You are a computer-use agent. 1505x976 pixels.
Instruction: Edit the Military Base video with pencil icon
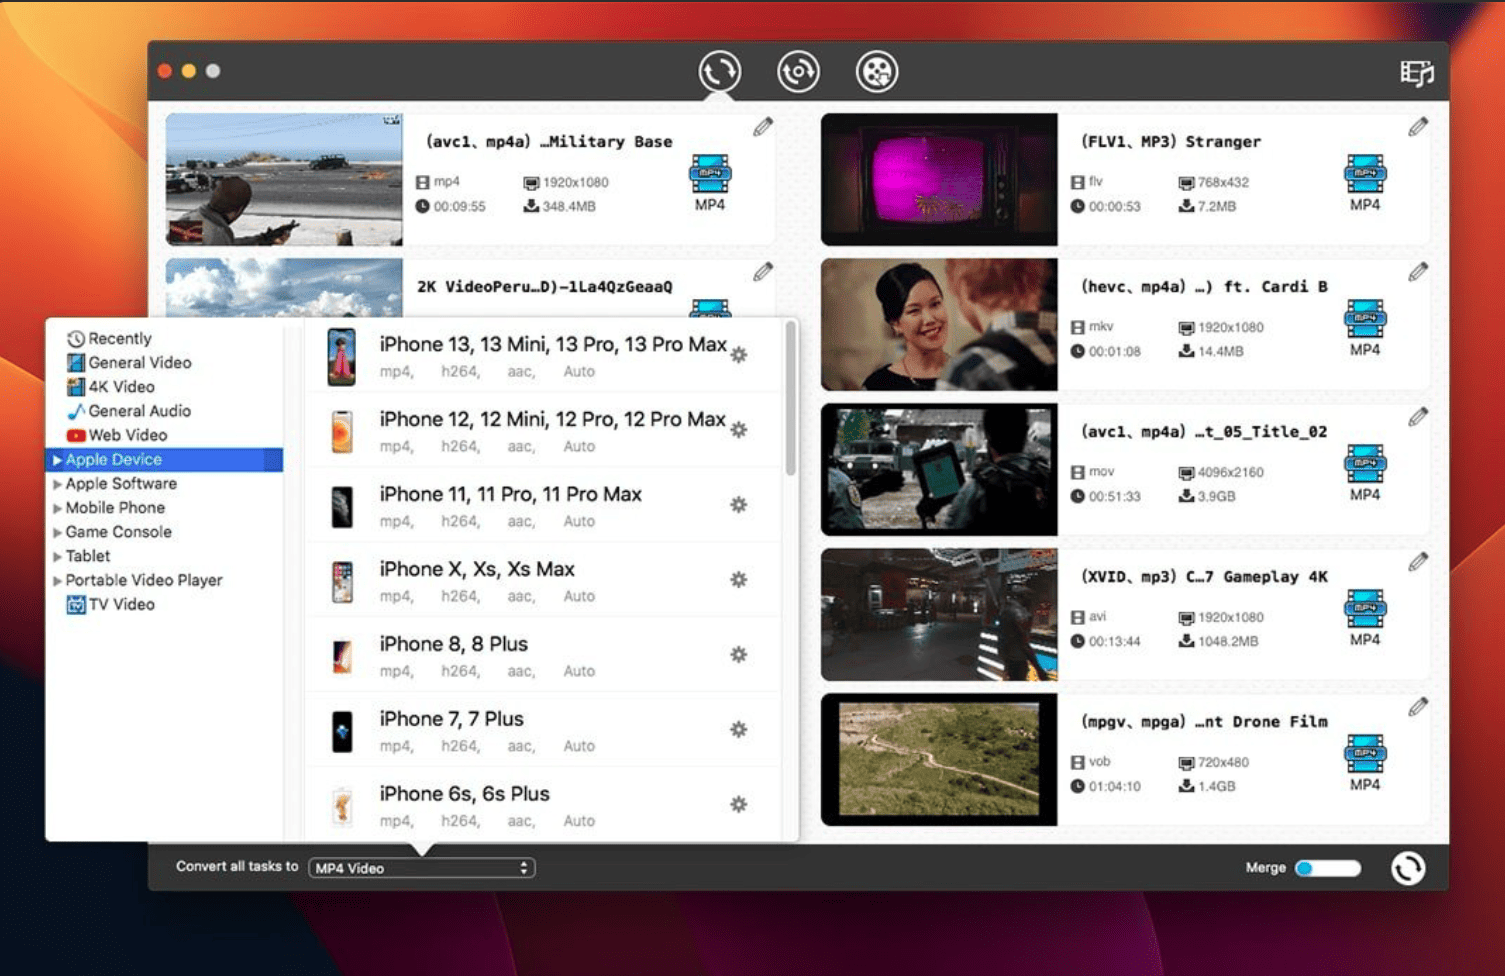coord(763,127)
